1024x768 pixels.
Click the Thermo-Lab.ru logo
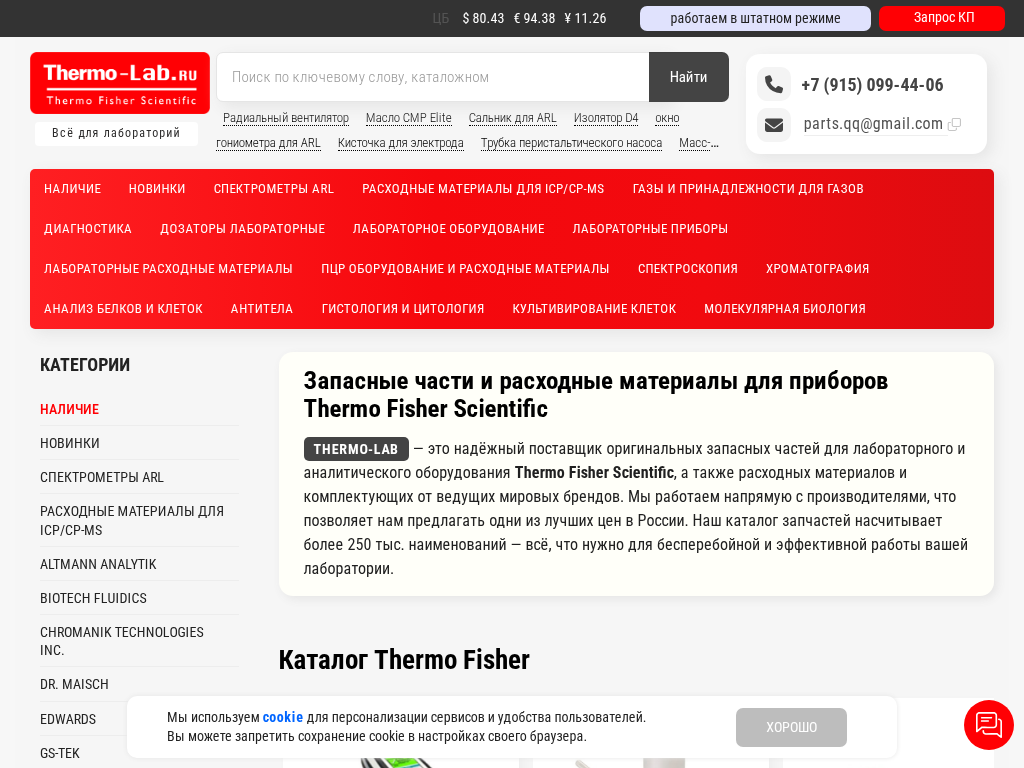120,83
